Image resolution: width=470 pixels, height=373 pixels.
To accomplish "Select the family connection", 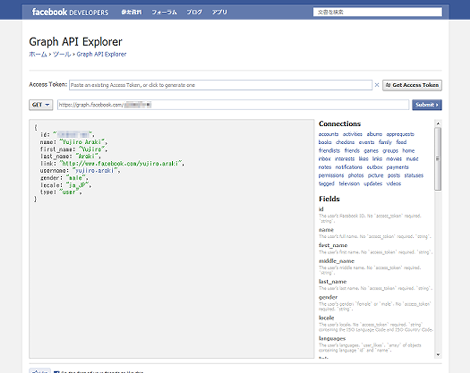I will coord(385,142).
